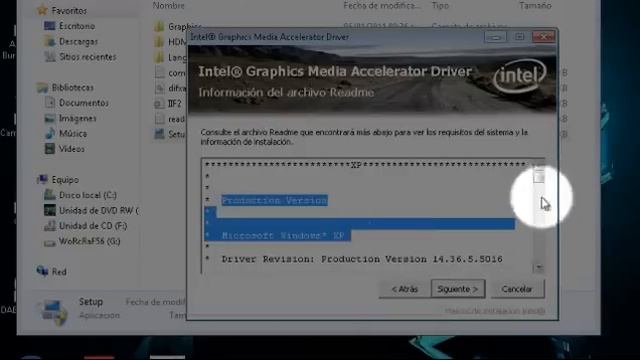Open Descargas folder in sidebar

[x=78, y=42]
